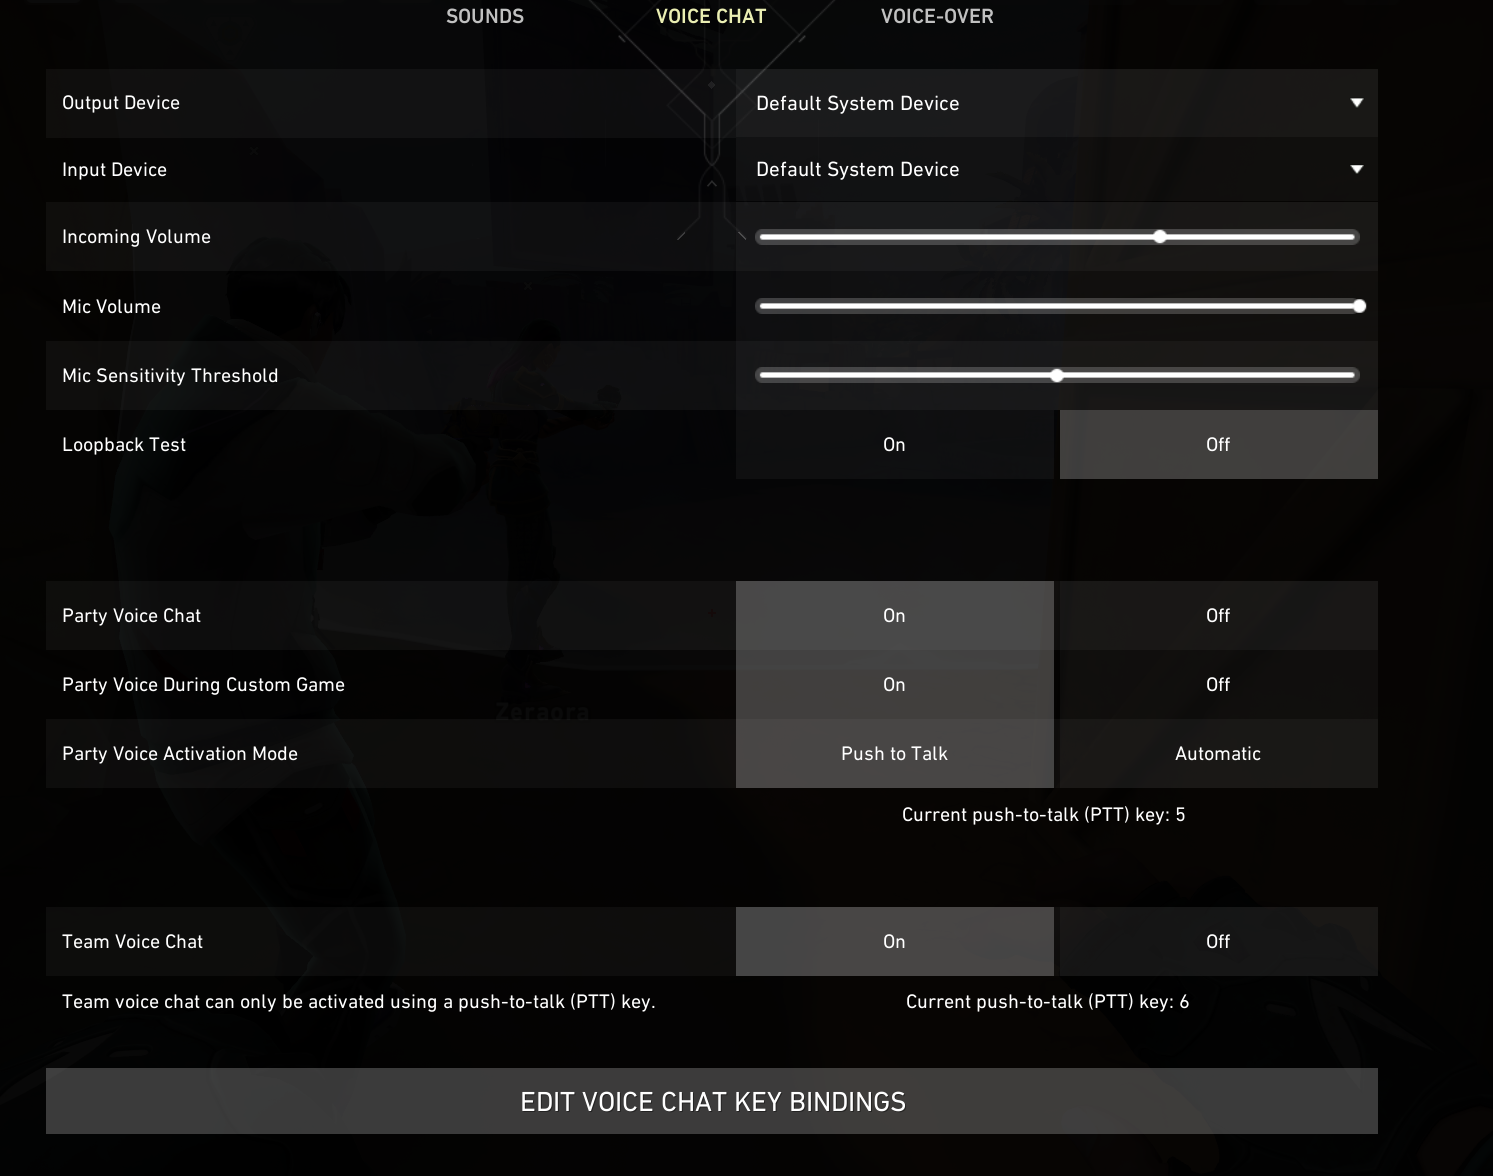
Task: Click the Incoming Volume label
Action: (x=136, y=237)
